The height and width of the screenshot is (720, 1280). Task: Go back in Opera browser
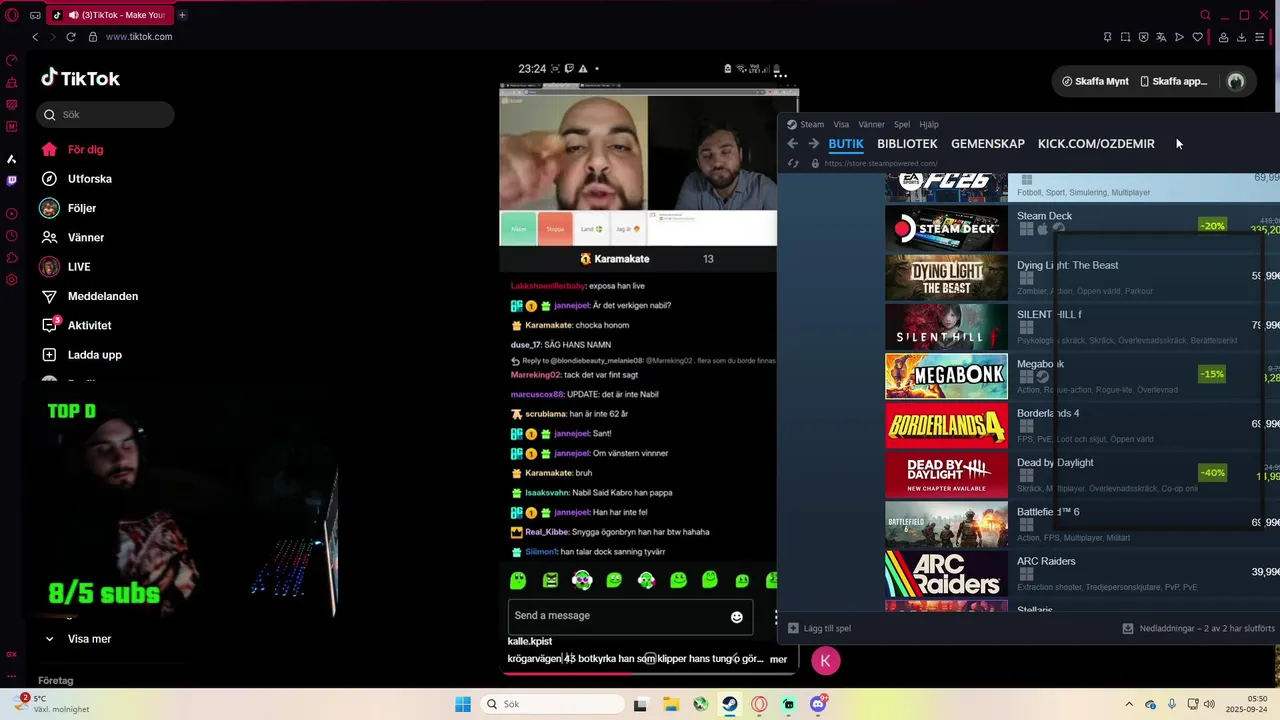coord(35,37)
